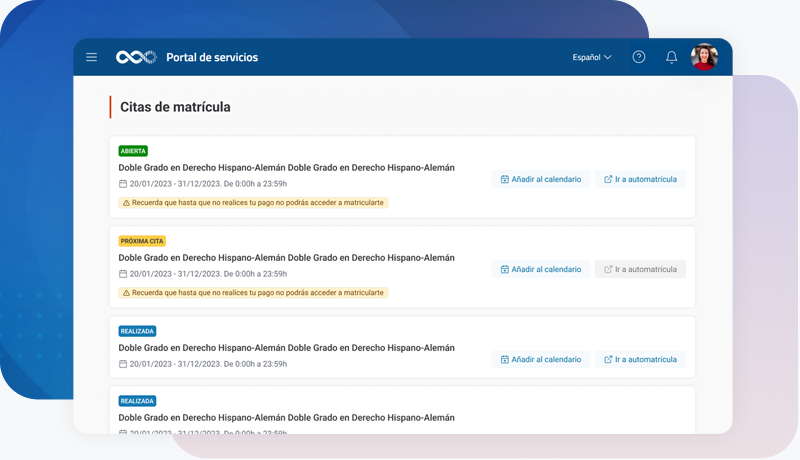800x460 pixels.
Task: Select the last partially visible REALIZADA card title
Action: (x=286, y=418)
